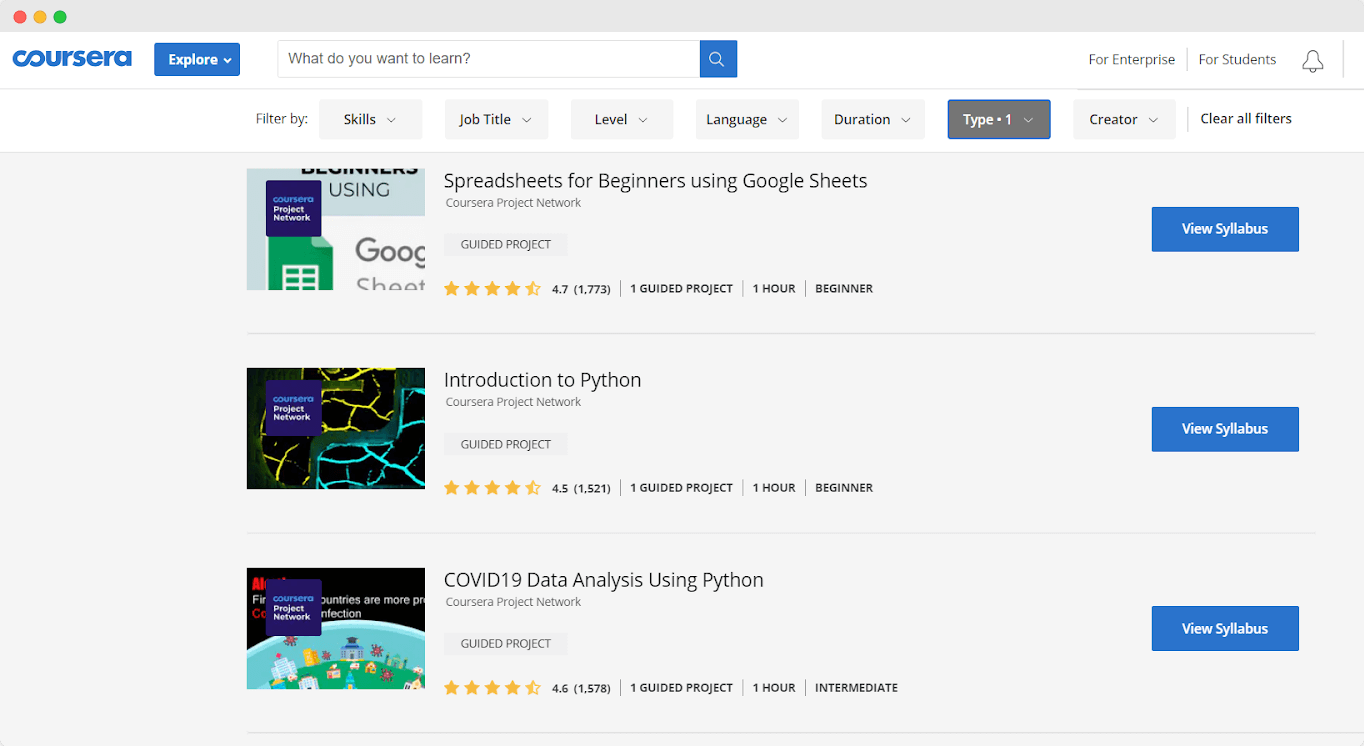Click GUIDED PROJECT tag under COVID19 Data Analysis

tap(506, 644)
